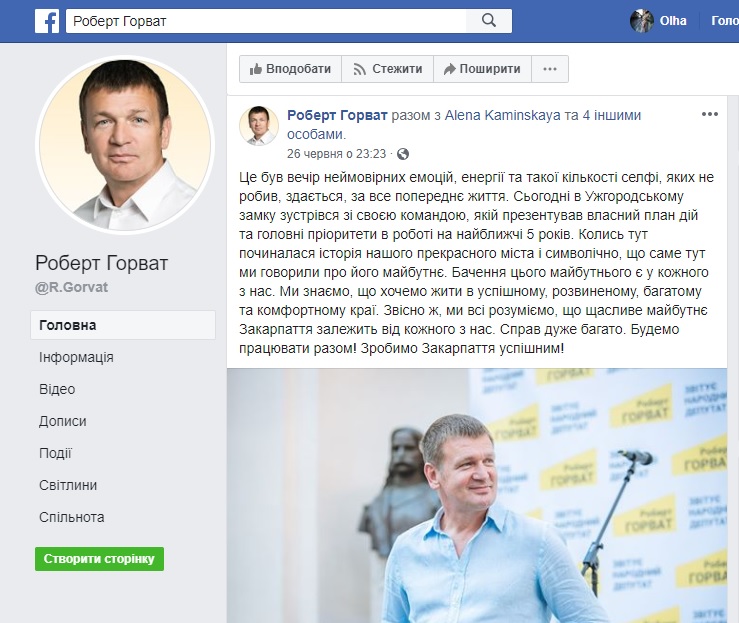Click the Стежити follow button
739x623 pixels.
click(387, 69)
